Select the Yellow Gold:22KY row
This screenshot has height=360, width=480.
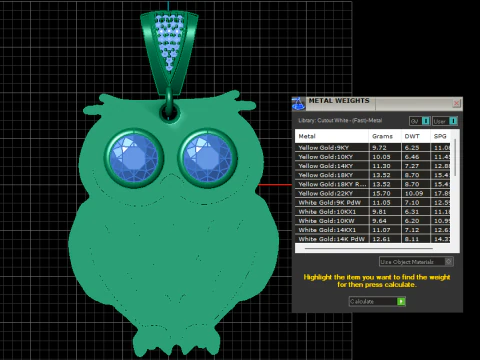coord(372,193)
